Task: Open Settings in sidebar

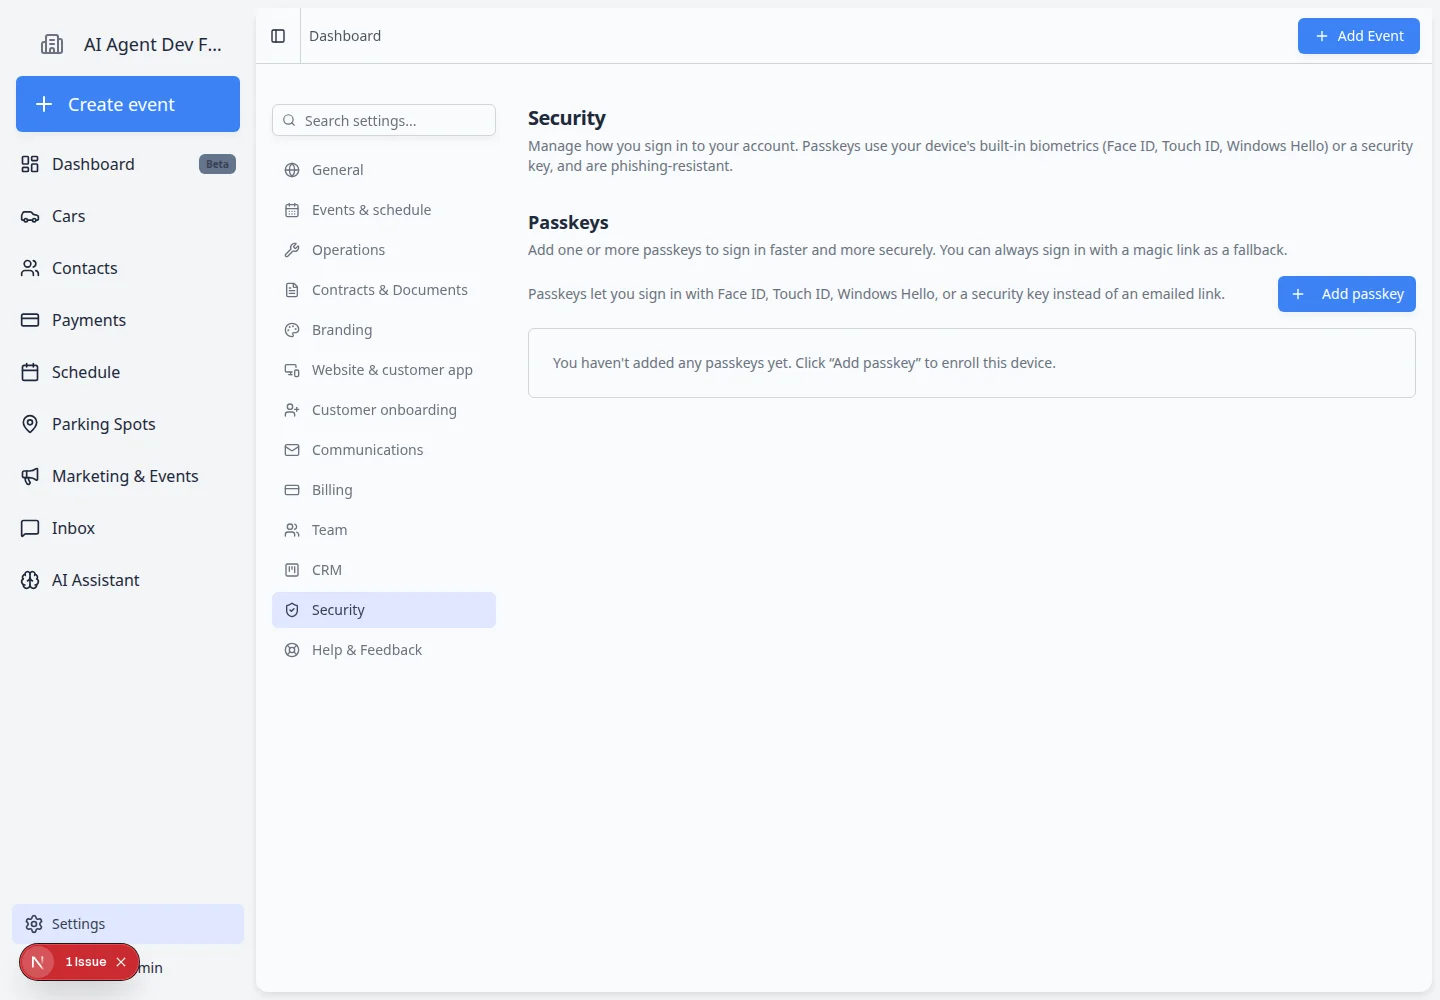Action: tap(128, 924)
